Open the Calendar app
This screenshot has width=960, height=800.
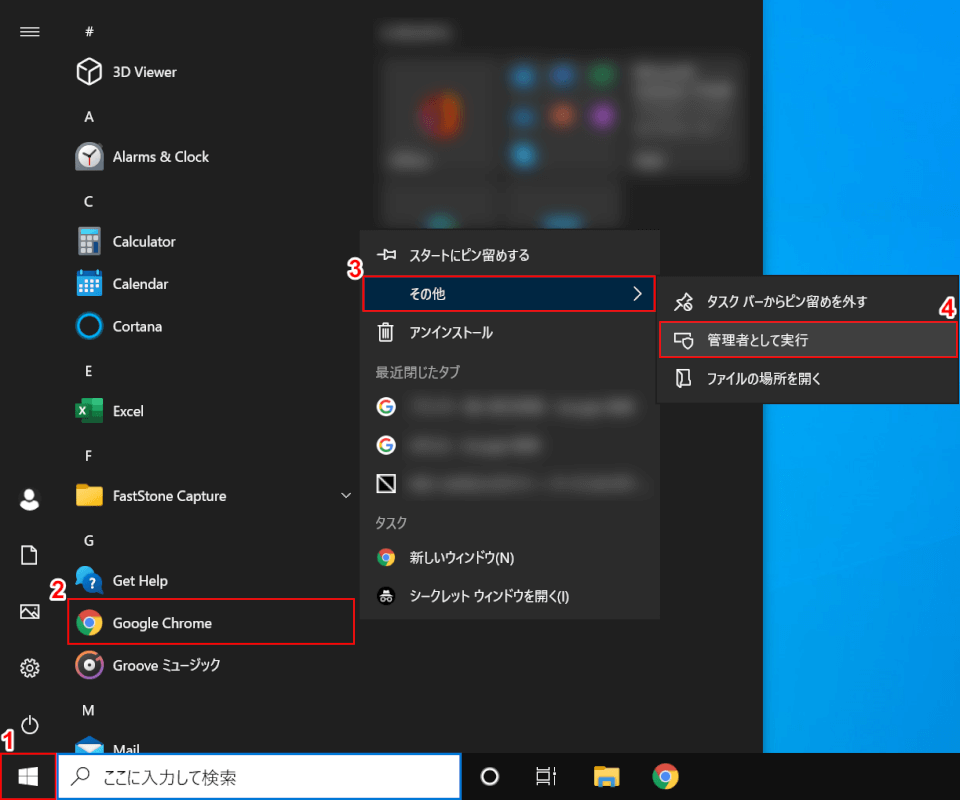pos(211,283)
